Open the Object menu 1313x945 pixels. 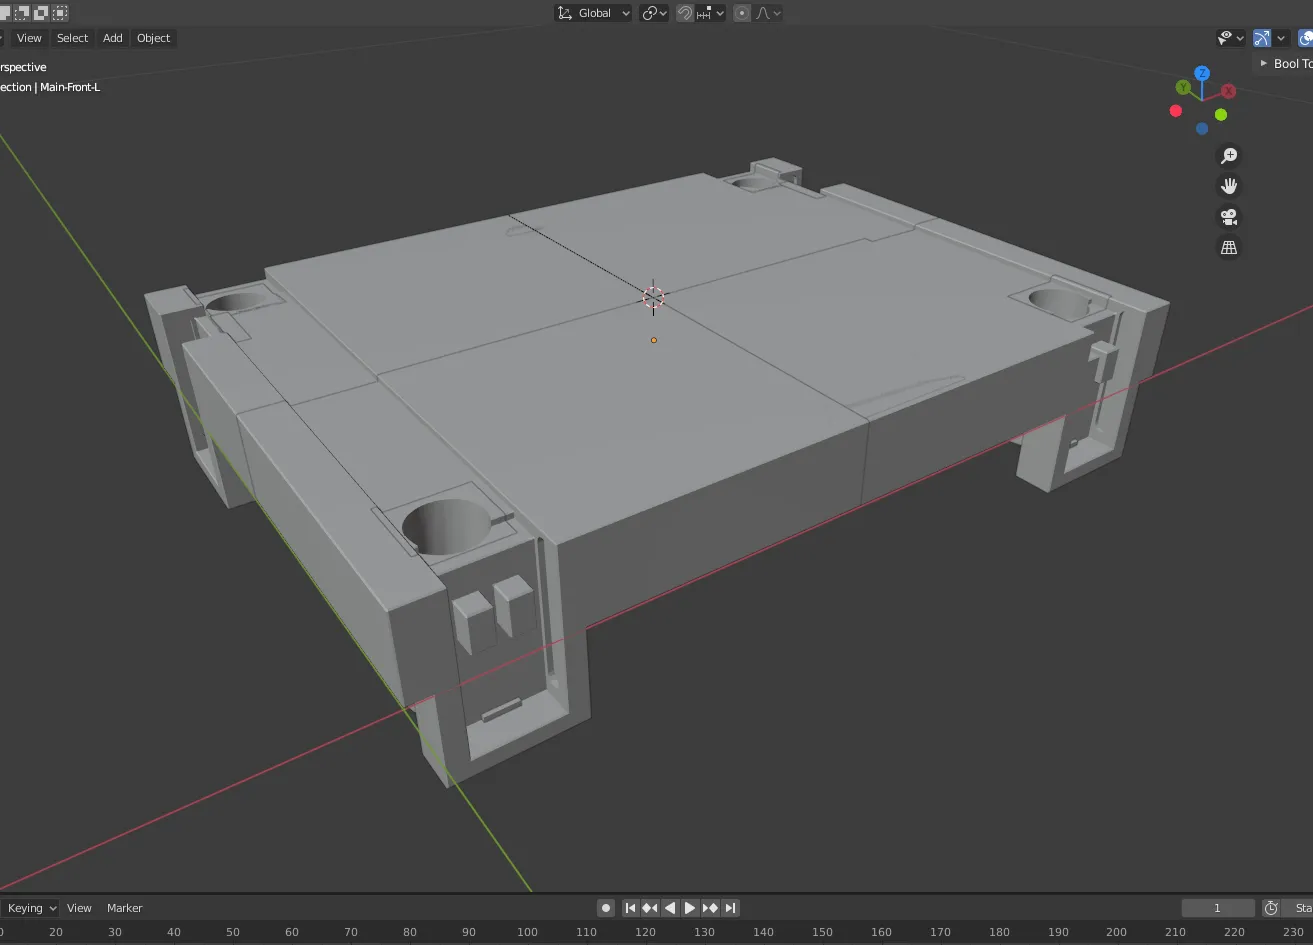[x=153, y=38]
